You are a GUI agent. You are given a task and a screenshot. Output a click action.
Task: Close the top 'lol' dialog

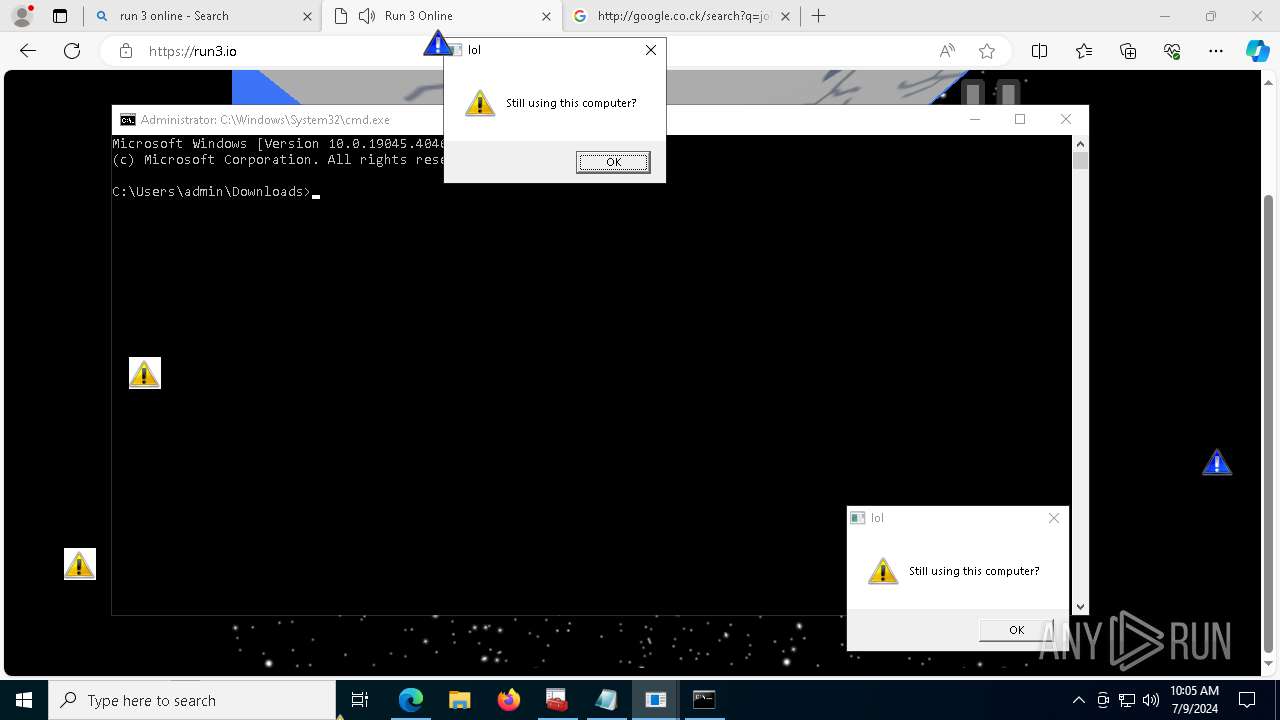point(651,50)
